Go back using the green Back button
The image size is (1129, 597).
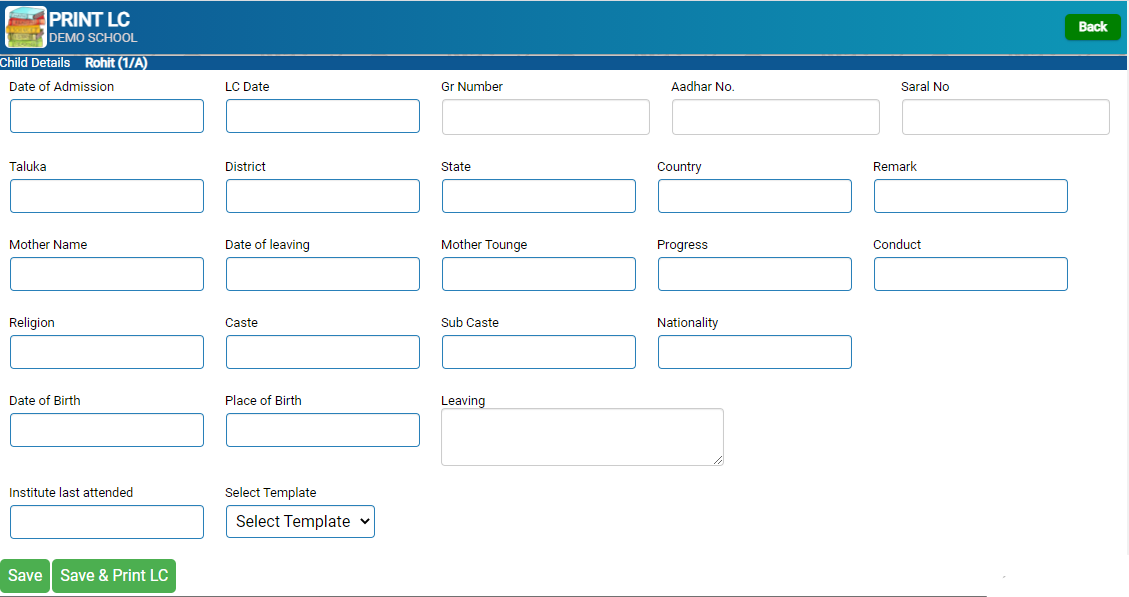coord(1092,27)
